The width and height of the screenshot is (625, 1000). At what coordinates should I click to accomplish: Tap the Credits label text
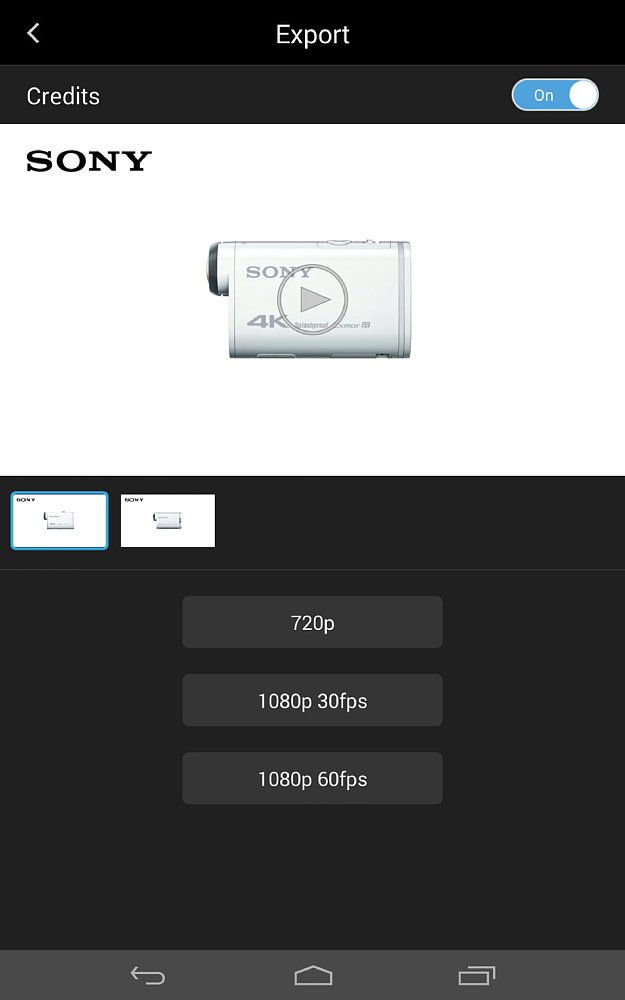(x=63, y=96)
